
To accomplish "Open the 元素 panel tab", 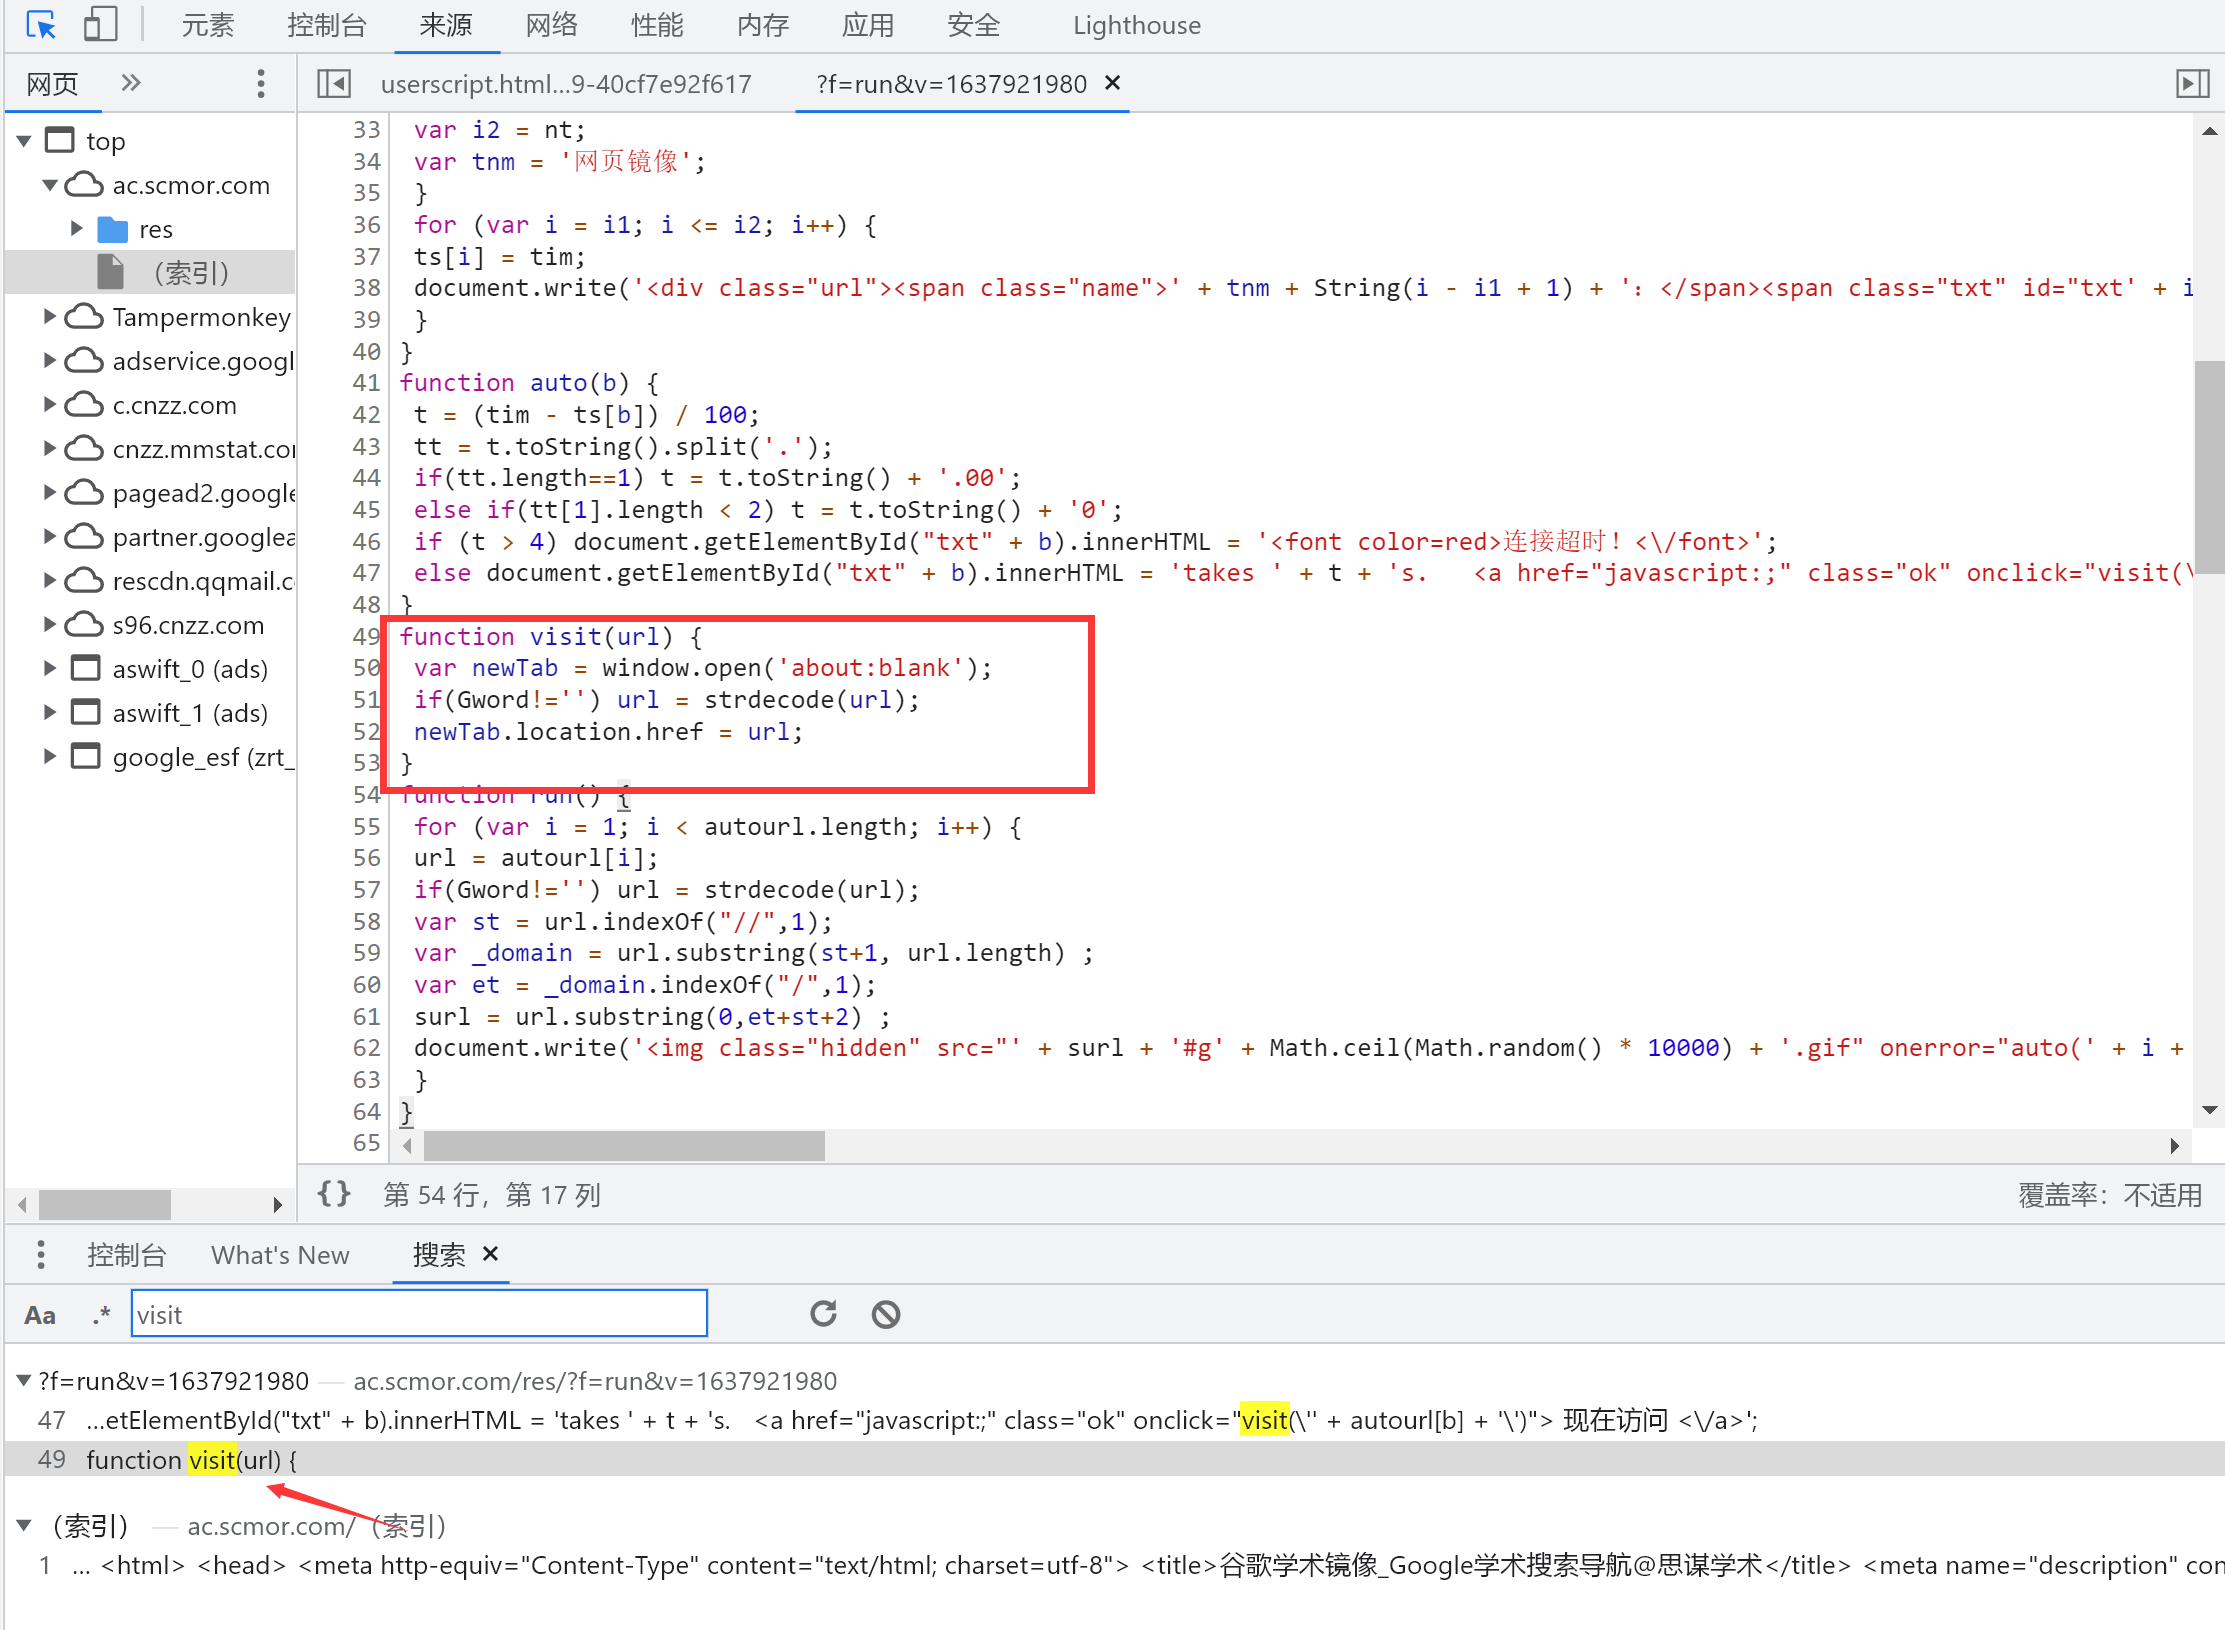I will click(207, 25).
